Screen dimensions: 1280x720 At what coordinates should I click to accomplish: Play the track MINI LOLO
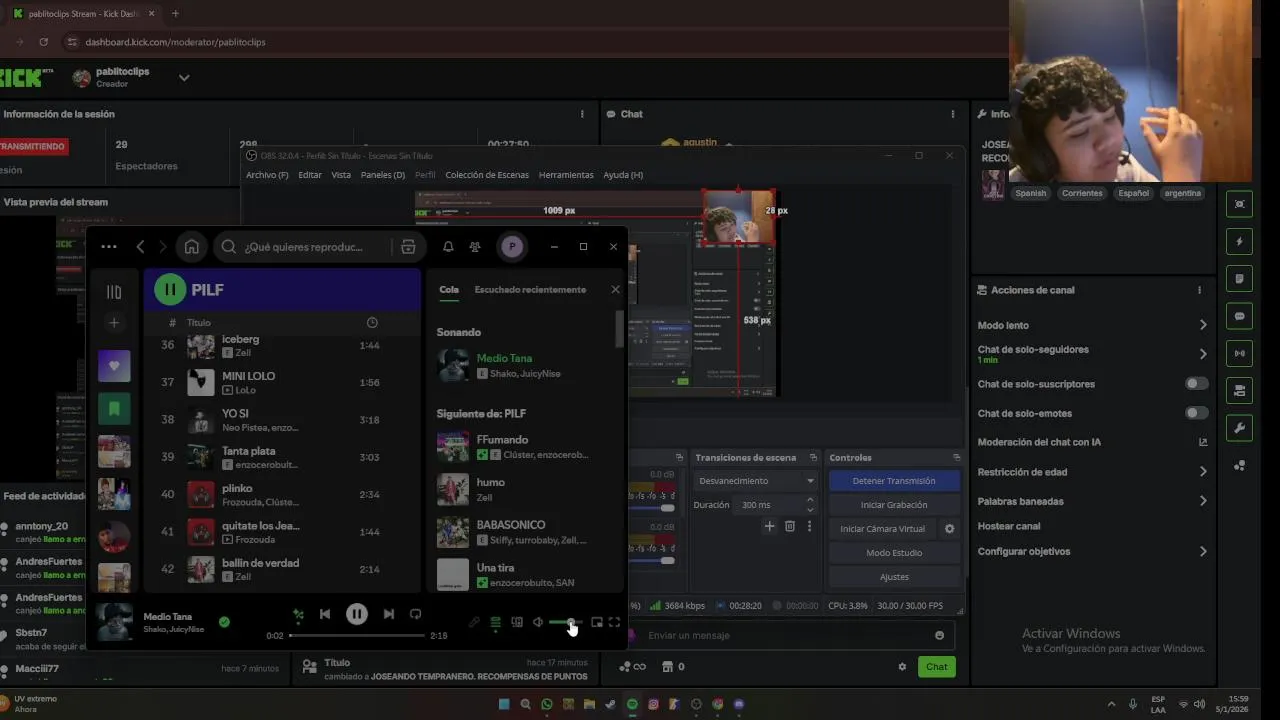pyautogui.click(x=282, y=382)
